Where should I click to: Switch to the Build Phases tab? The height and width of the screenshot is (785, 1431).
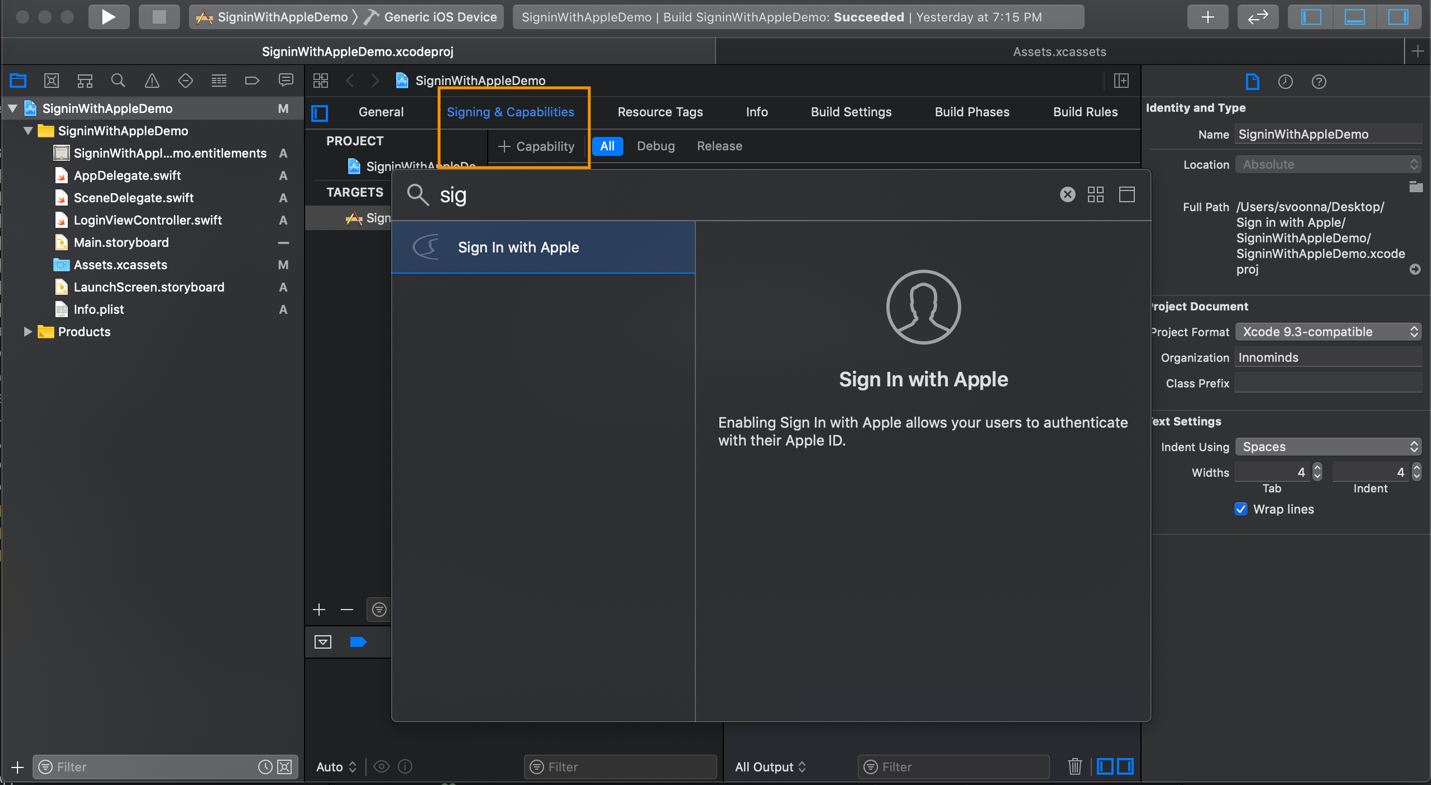(971, 112)
